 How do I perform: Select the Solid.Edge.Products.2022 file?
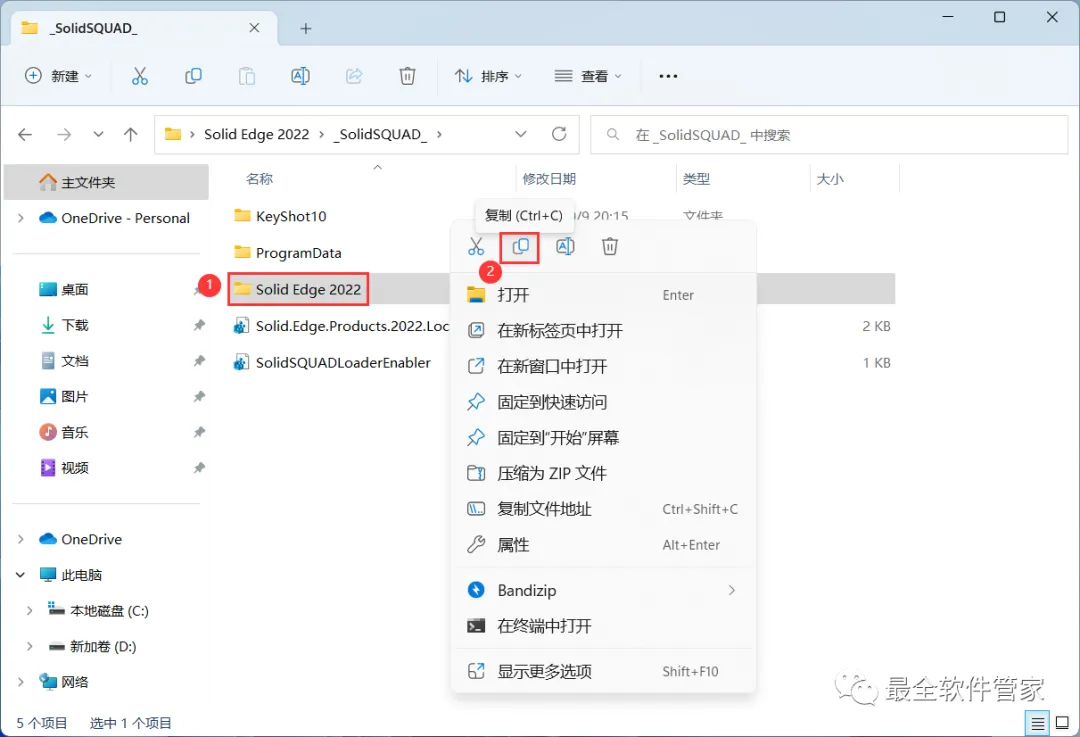[x=342, y=326]
